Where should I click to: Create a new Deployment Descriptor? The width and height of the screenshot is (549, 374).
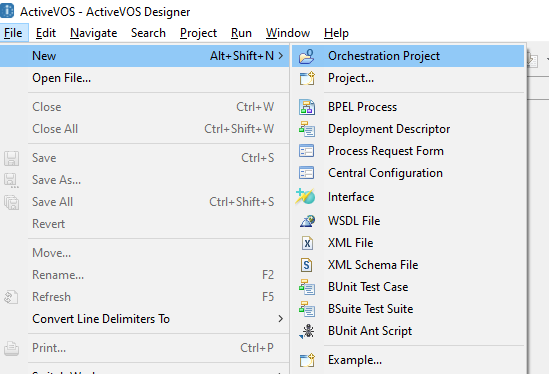pos(408,129)
